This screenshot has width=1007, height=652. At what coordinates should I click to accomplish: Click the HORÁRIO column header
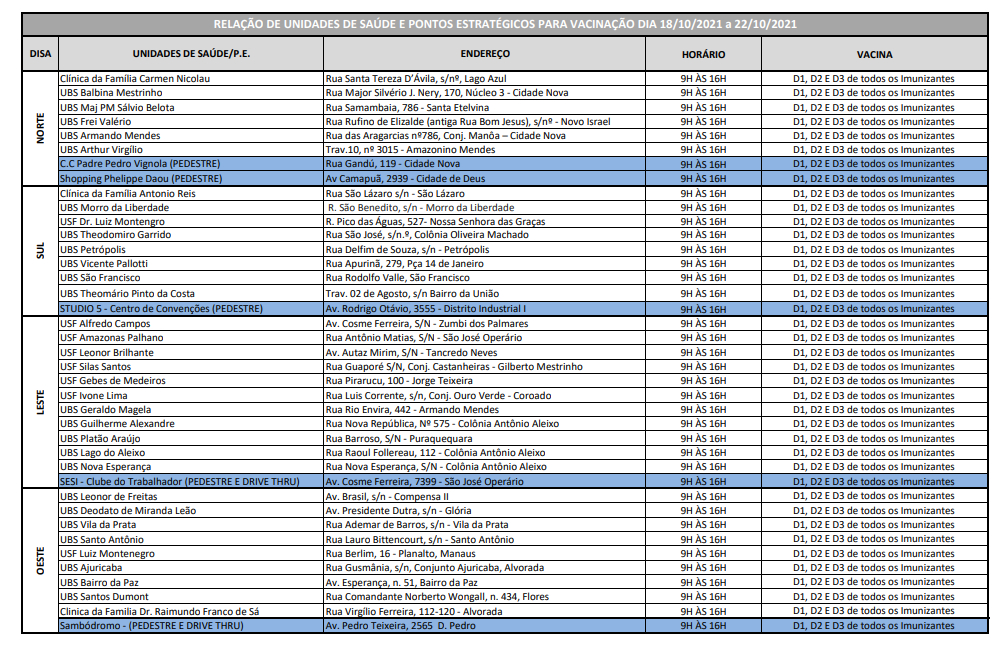pos(703,54)
